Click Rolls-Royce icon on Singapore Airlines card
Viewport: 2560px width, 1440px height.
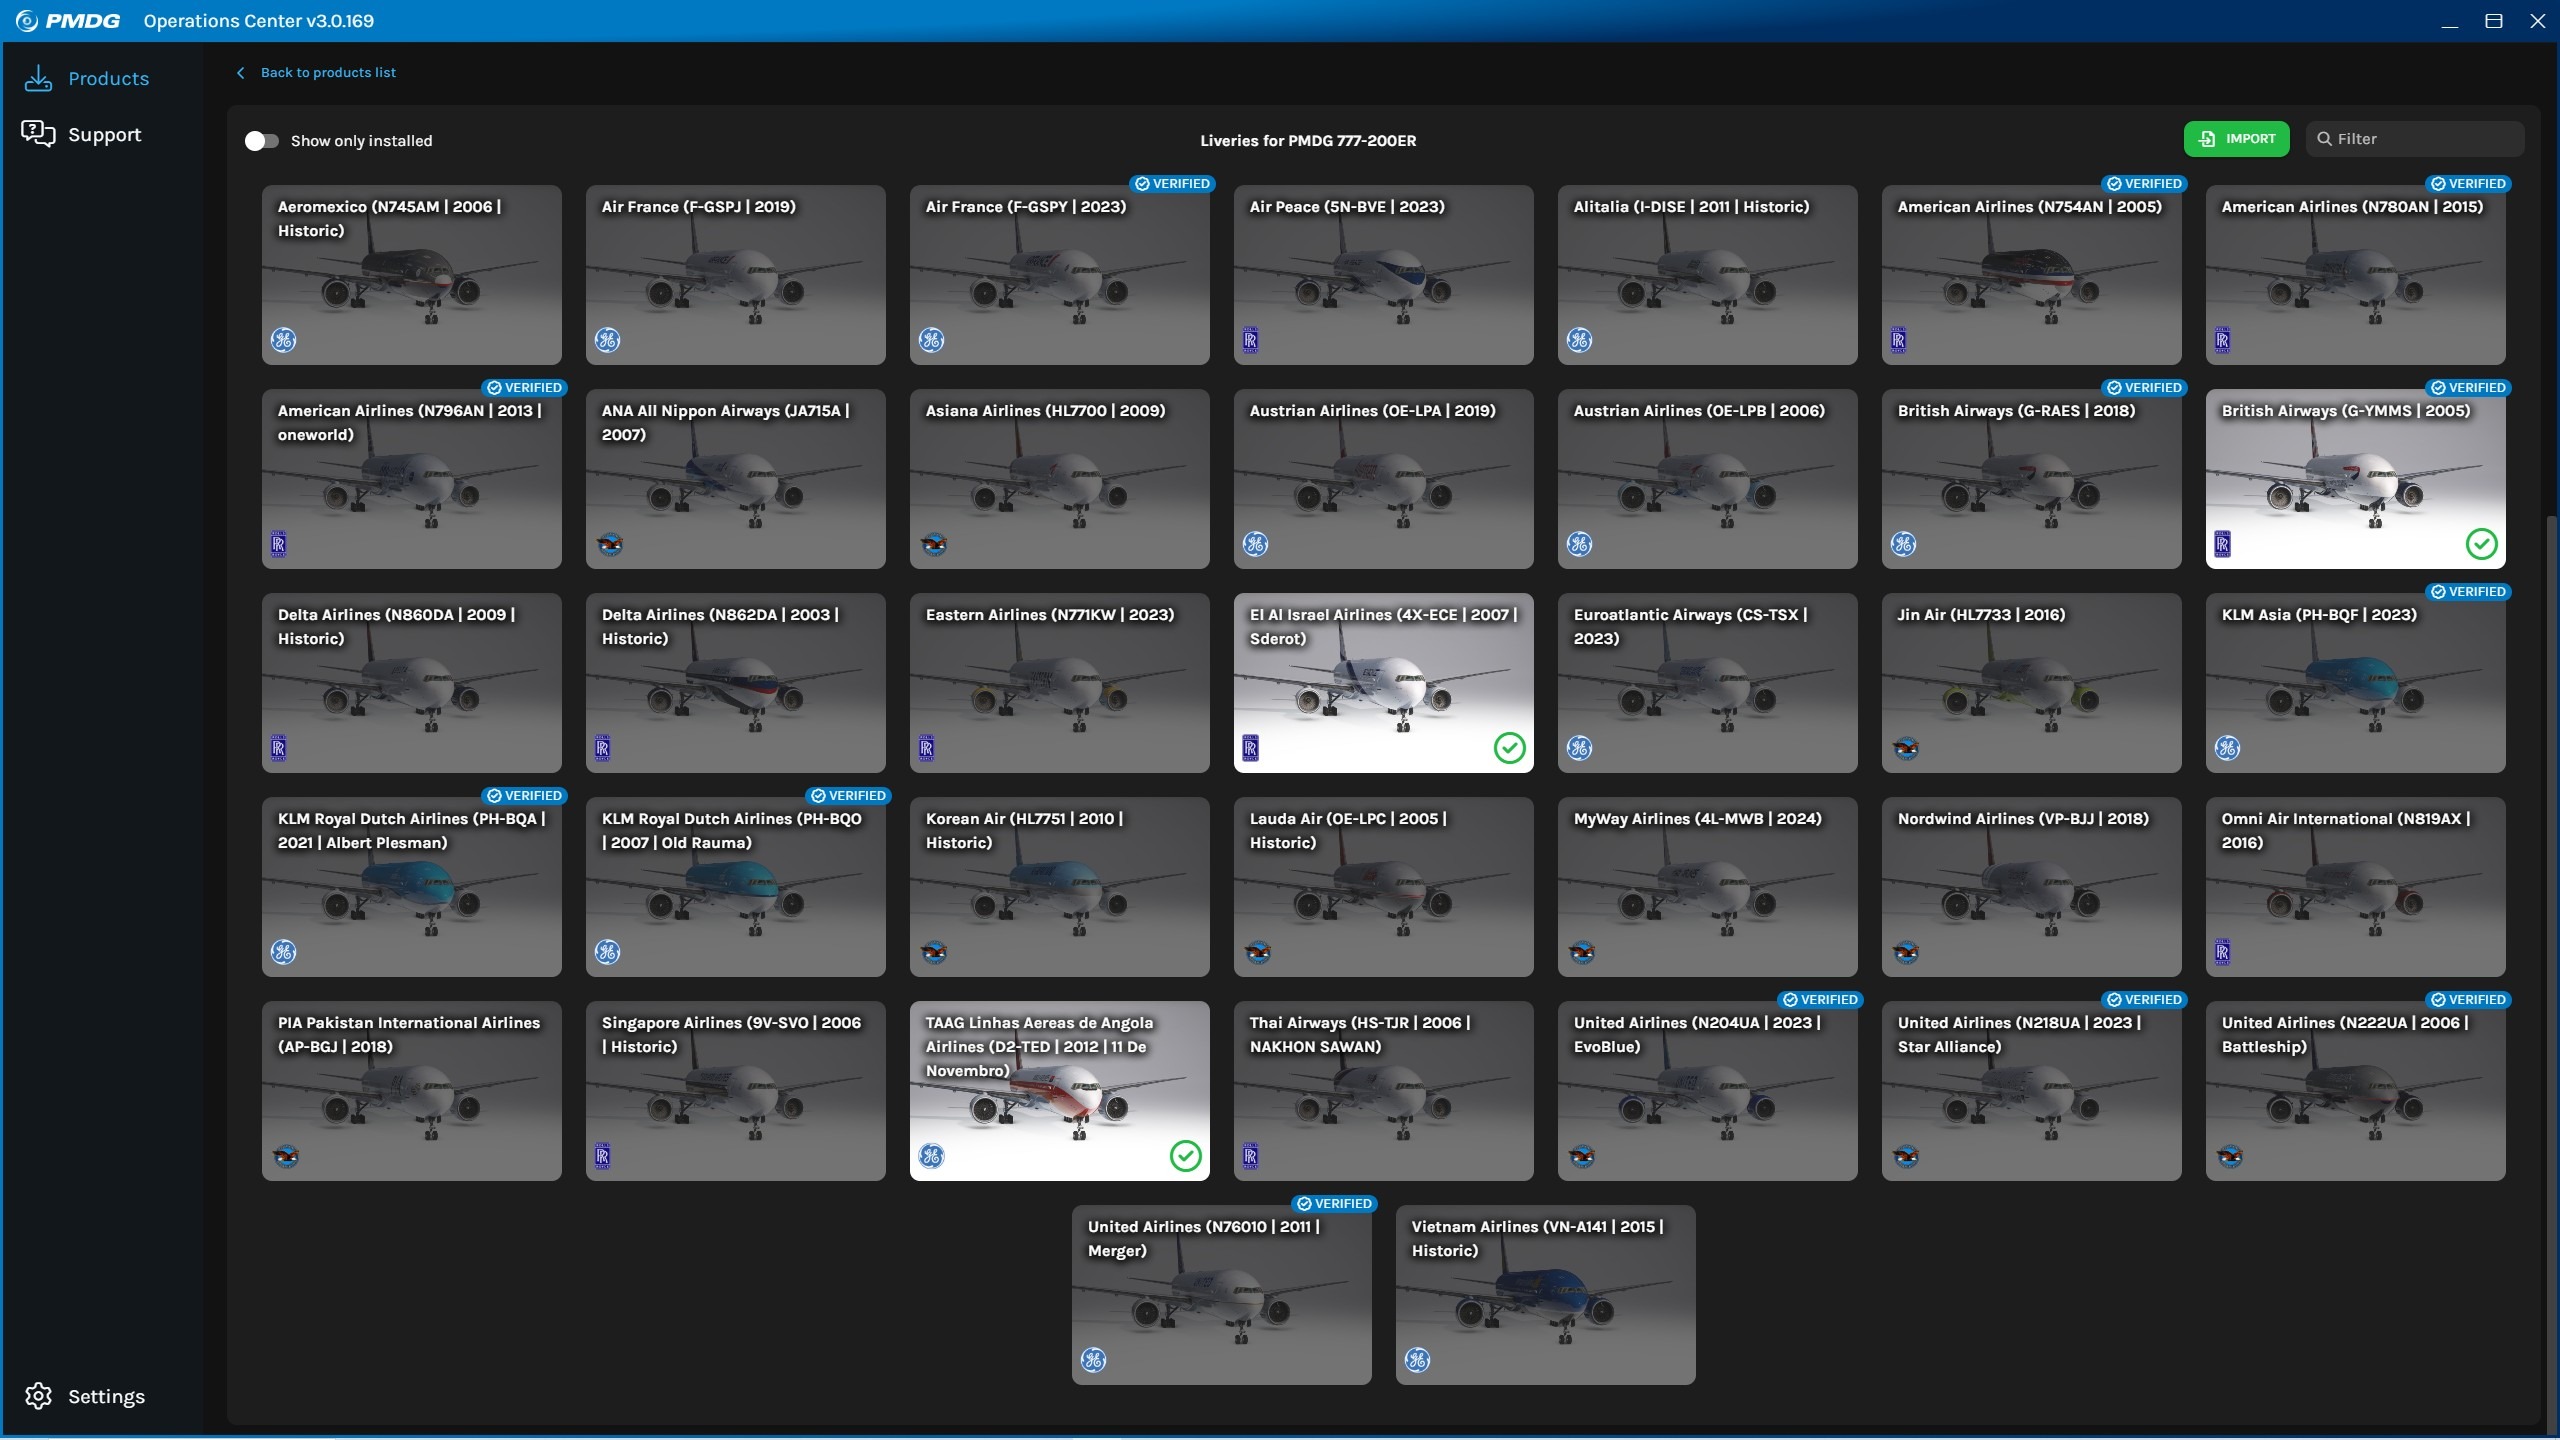point(602,1156)
